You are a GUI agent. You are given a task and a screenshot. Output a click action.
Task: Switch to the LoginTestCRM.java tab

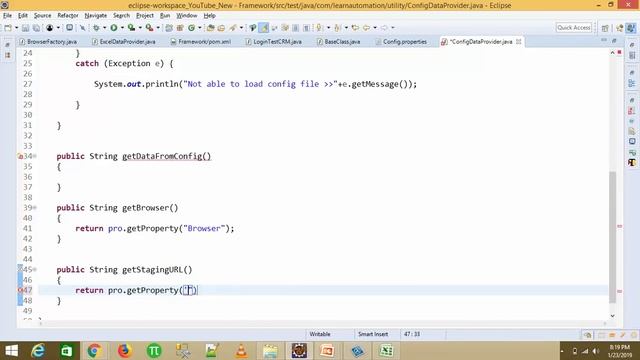click(273, 42)
